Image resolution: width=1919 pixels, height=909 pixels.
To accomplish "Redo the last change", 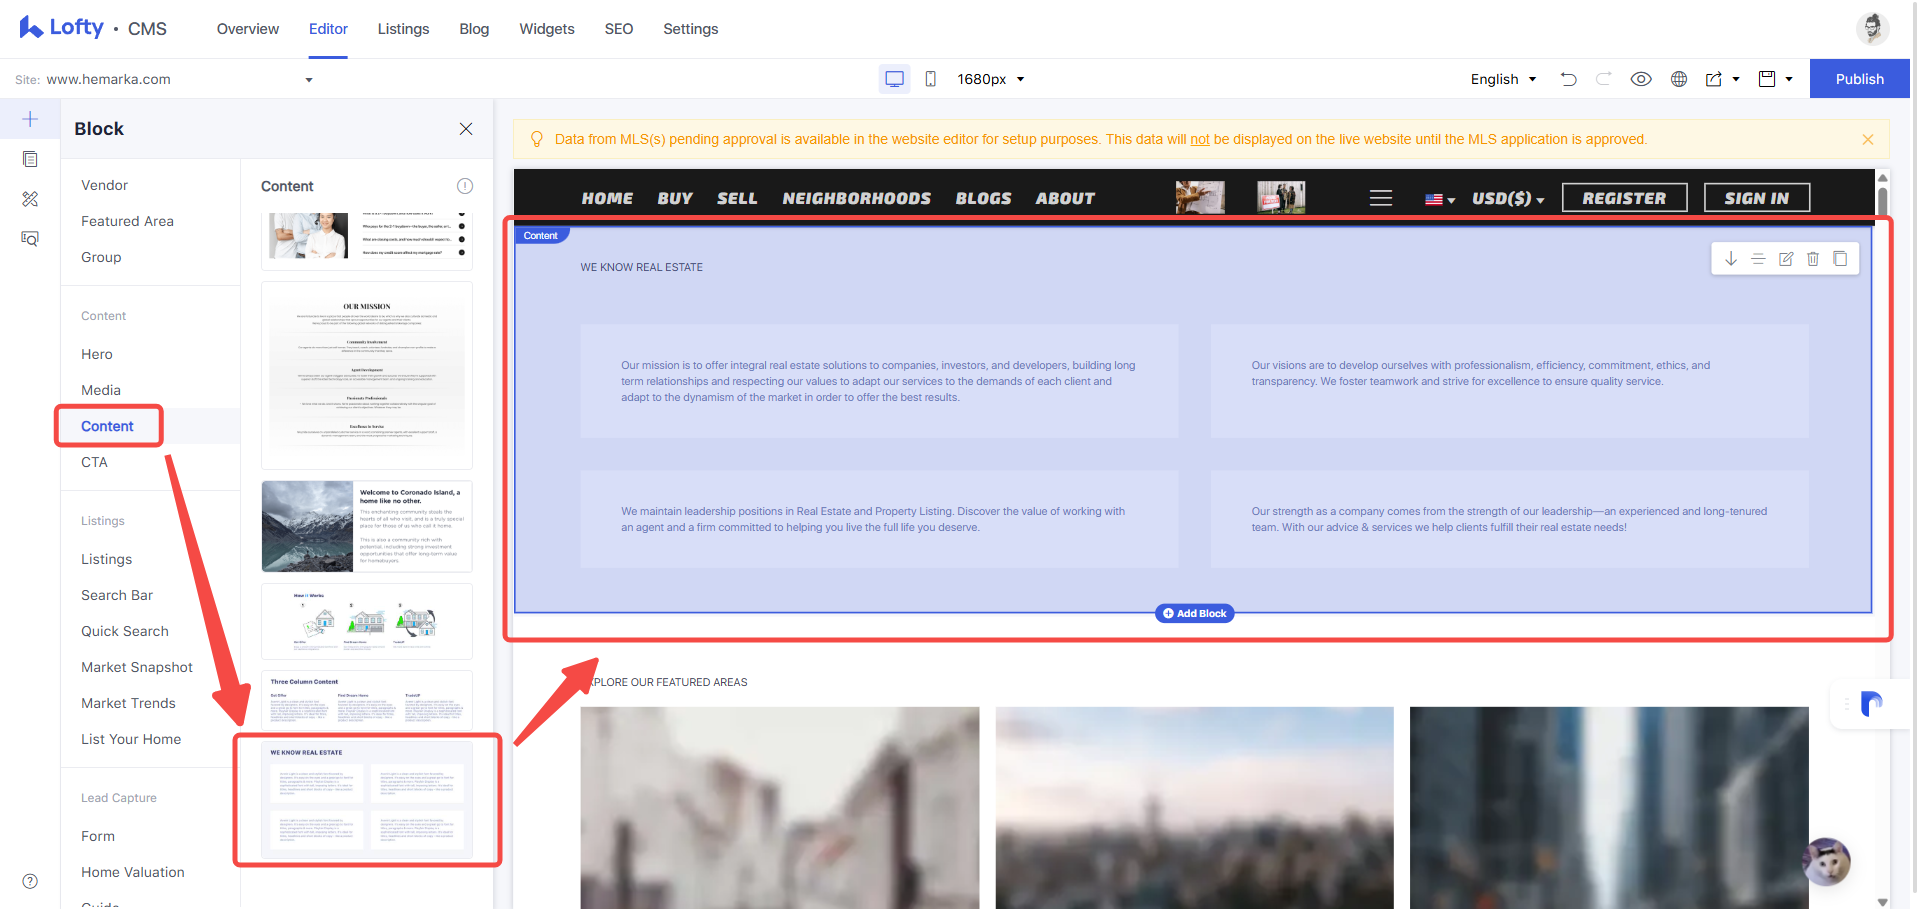I will [1604, 79].
